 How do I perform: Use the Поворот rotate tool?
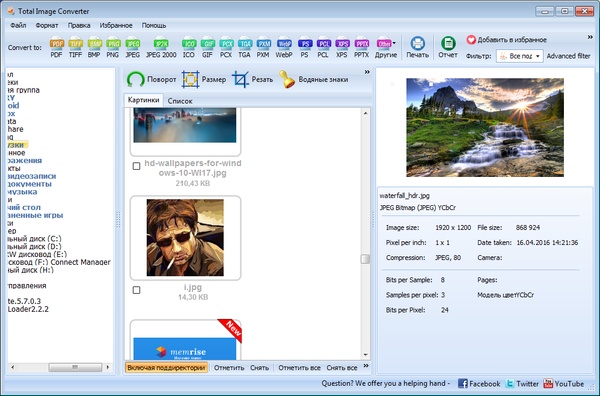pos(152,80)
